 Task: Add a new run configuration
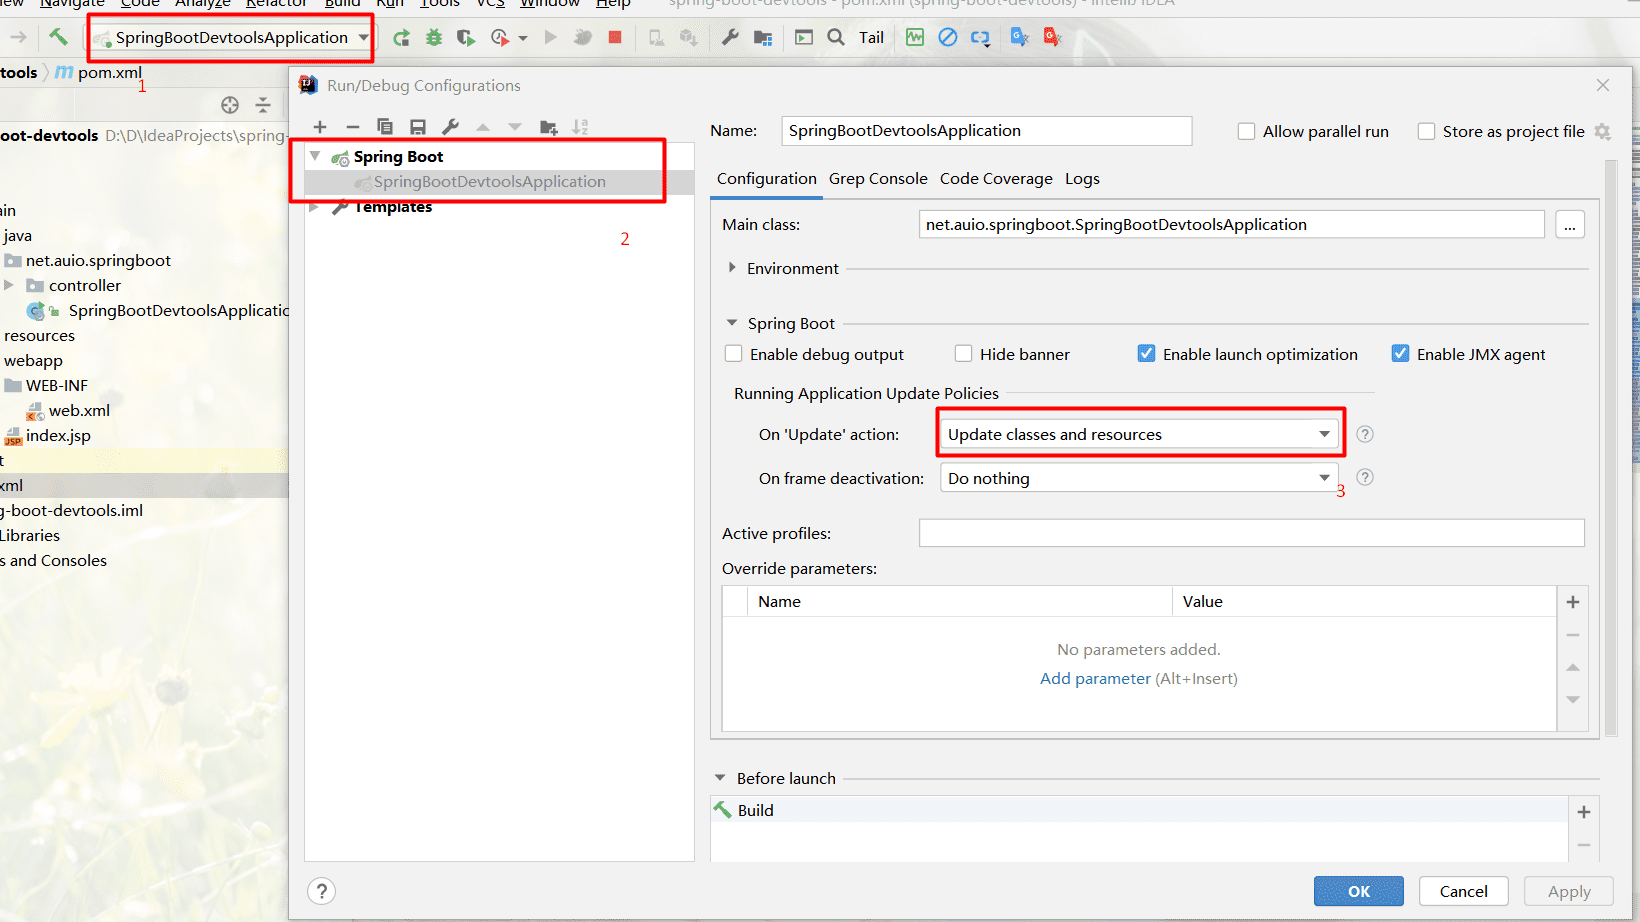pos(320,126)
